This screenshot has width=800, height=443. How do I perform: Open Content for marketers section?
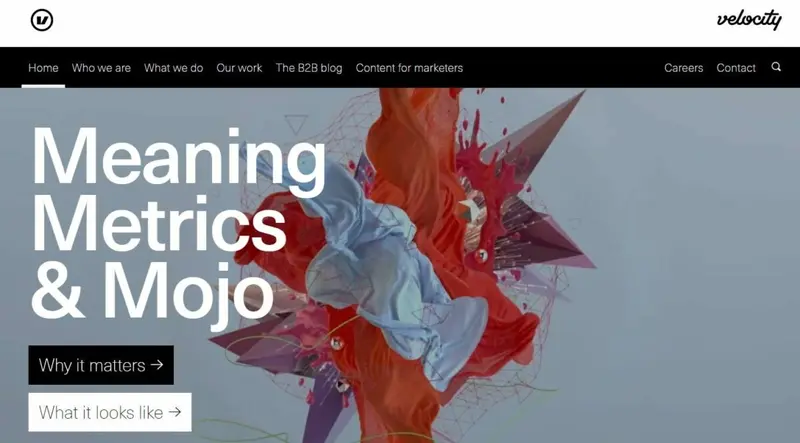point(409,68)
